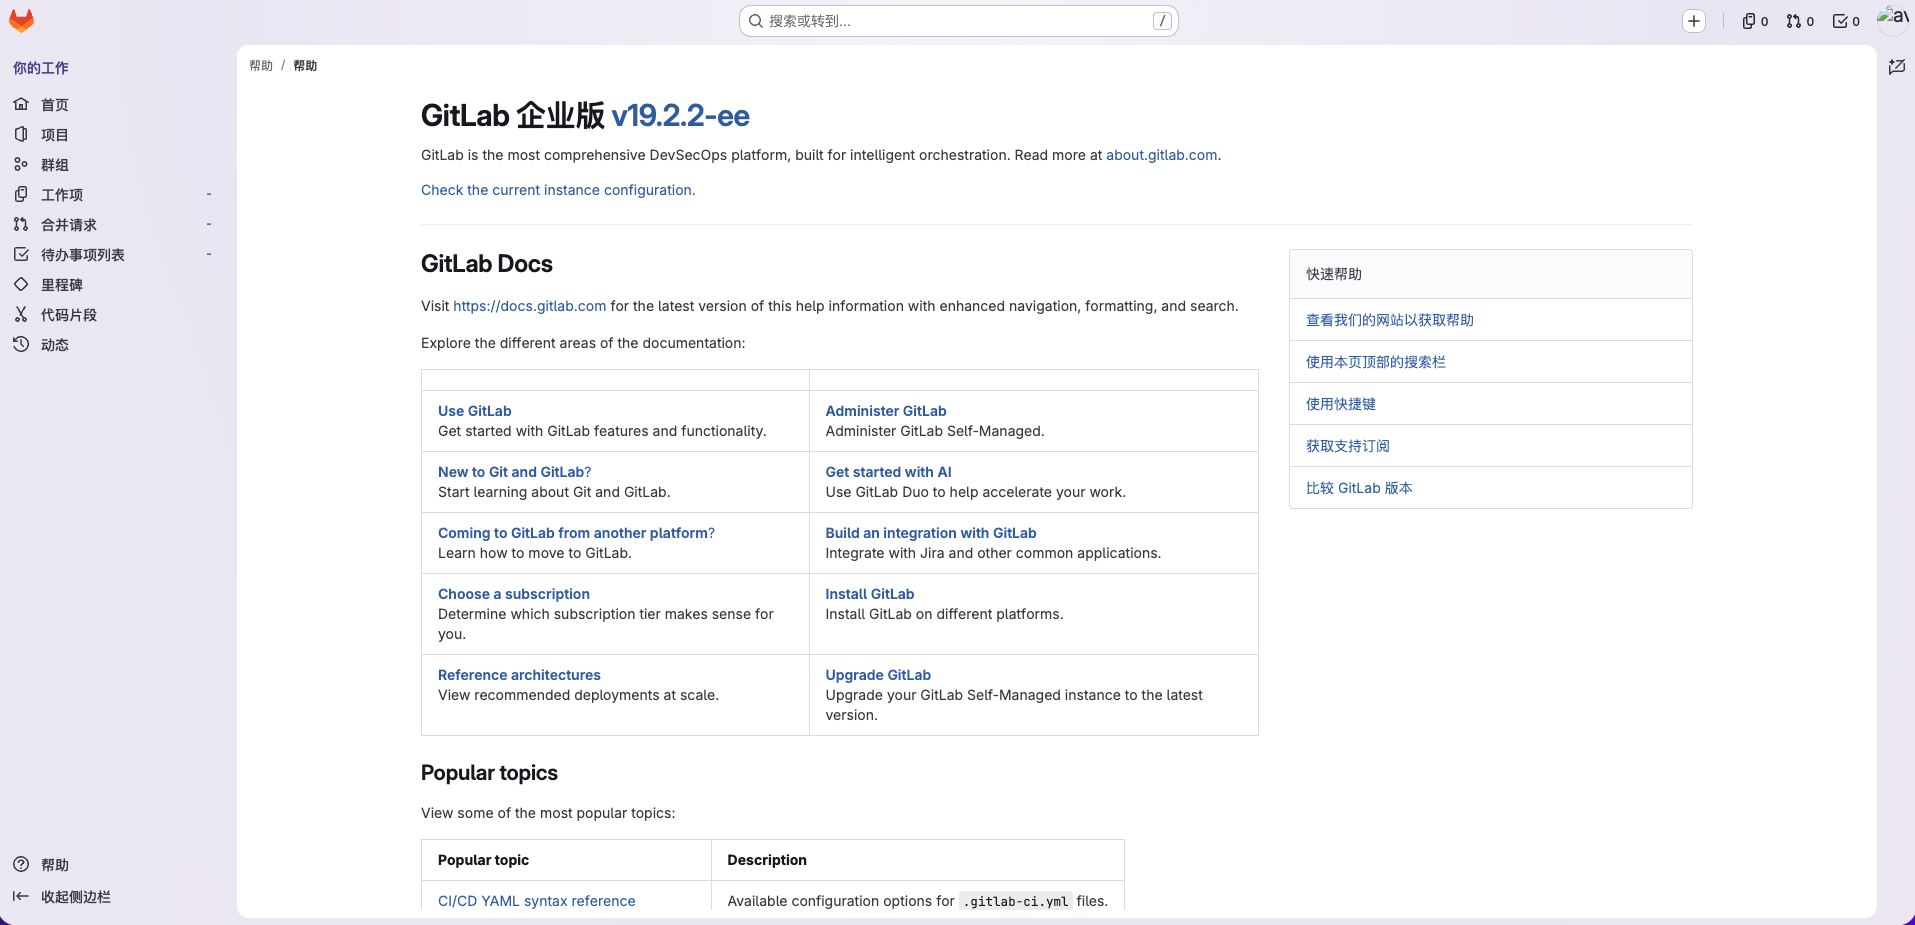Click the groups icon beside 群组

click(21, 164)
